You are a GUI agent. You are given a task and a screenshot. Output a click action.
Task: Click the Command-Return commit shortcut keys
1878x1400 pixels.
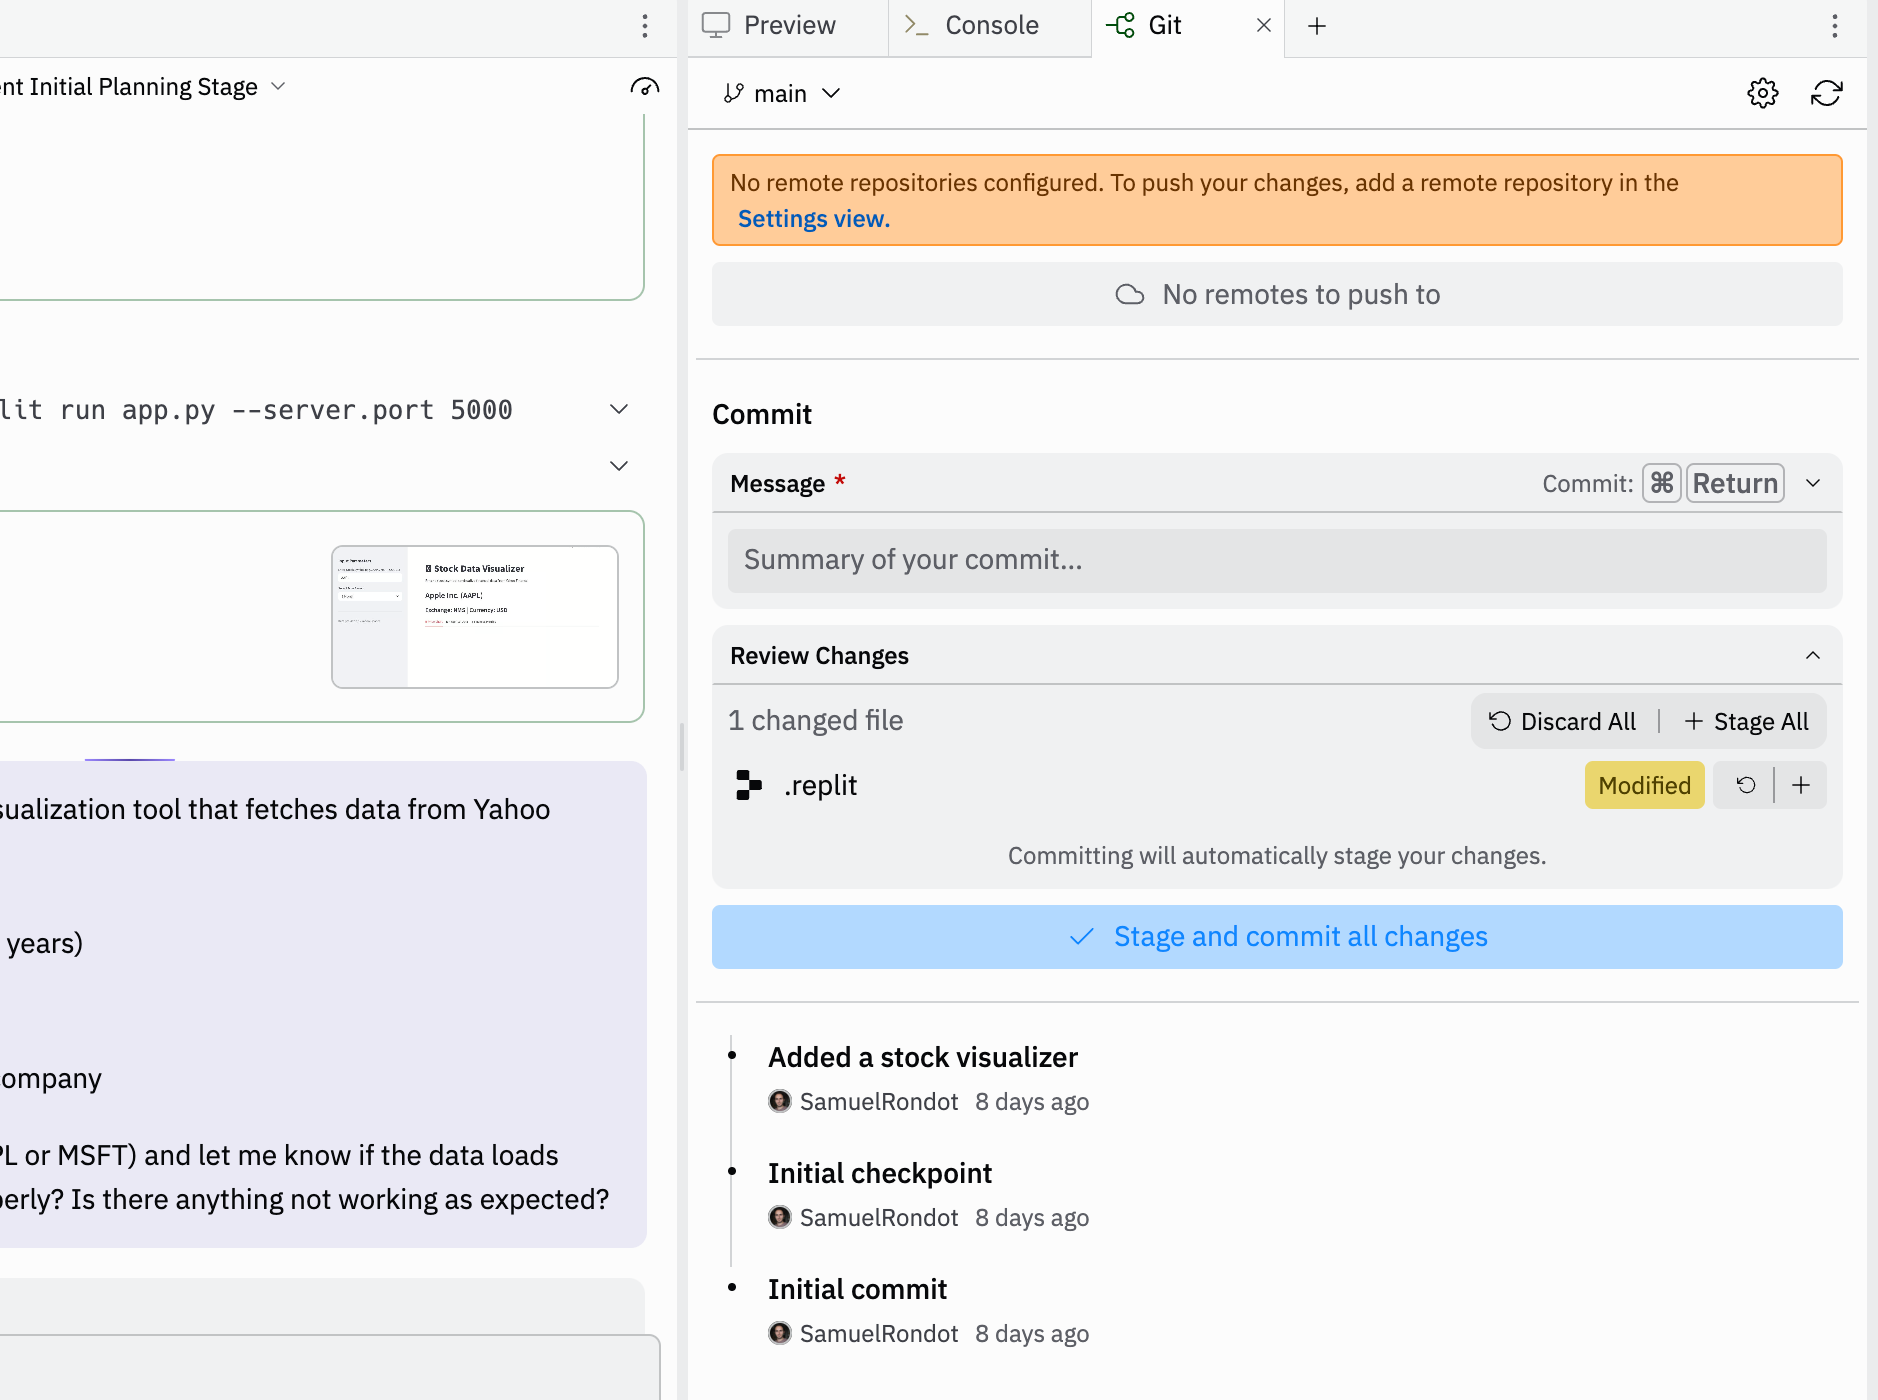pyautogui.click(x=1713, y=483)
